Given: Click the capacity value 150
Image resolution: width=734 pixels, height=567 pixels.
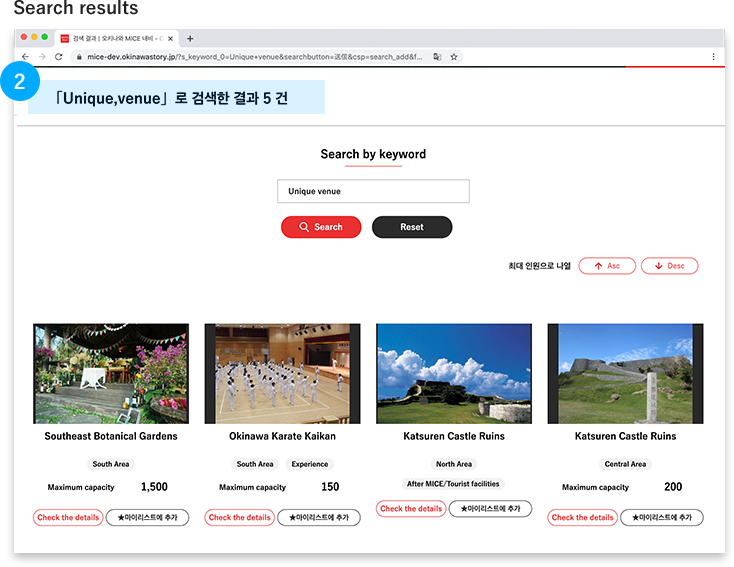Looking at the screenshot, I should pyautogui.click(x=330, y=487).
